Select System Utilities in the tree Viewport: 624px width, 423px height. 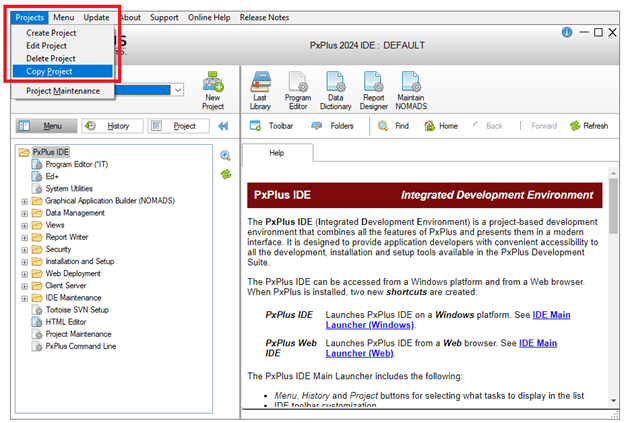coord(69,189)
